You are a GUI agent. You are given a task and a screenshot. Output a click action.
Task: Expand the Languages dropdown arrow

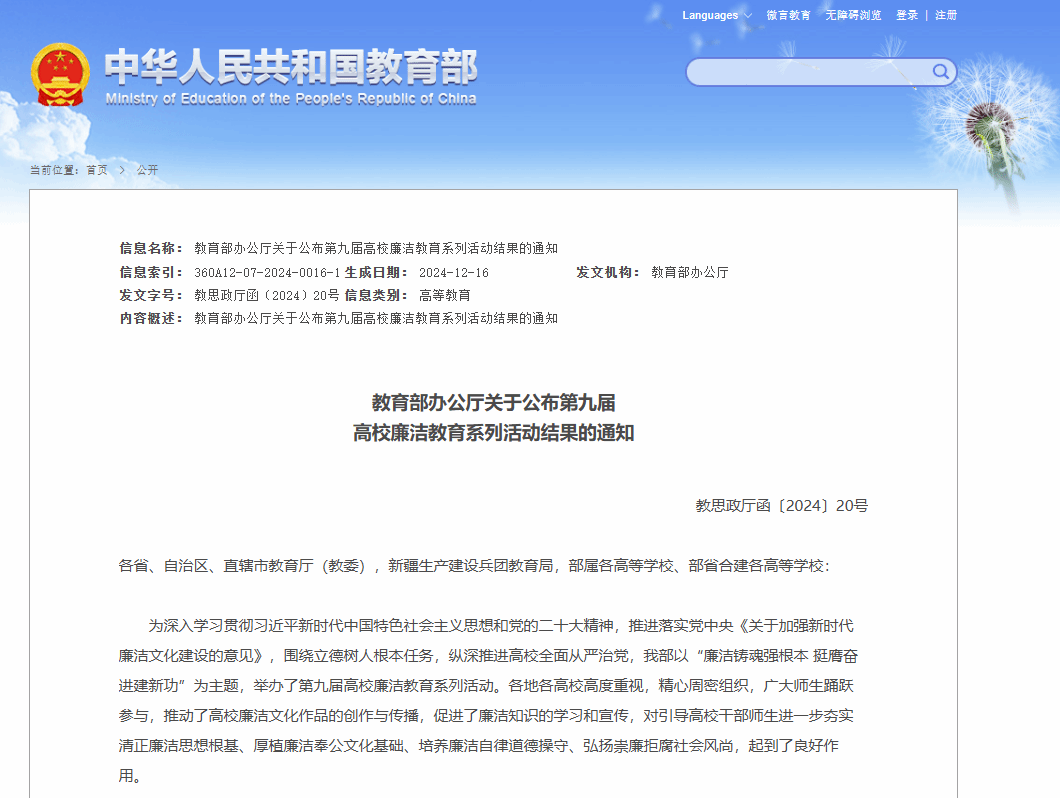pos(748,16)
